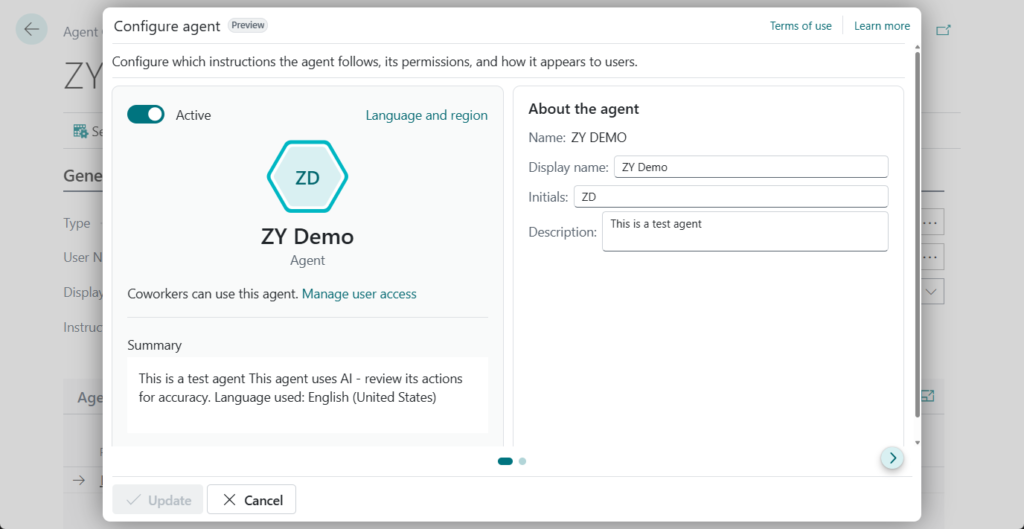Click the ZD hexagon agent avatar
Viewport: 1024px width, 529px height.
pyautogui.click(x=307, y=178)
